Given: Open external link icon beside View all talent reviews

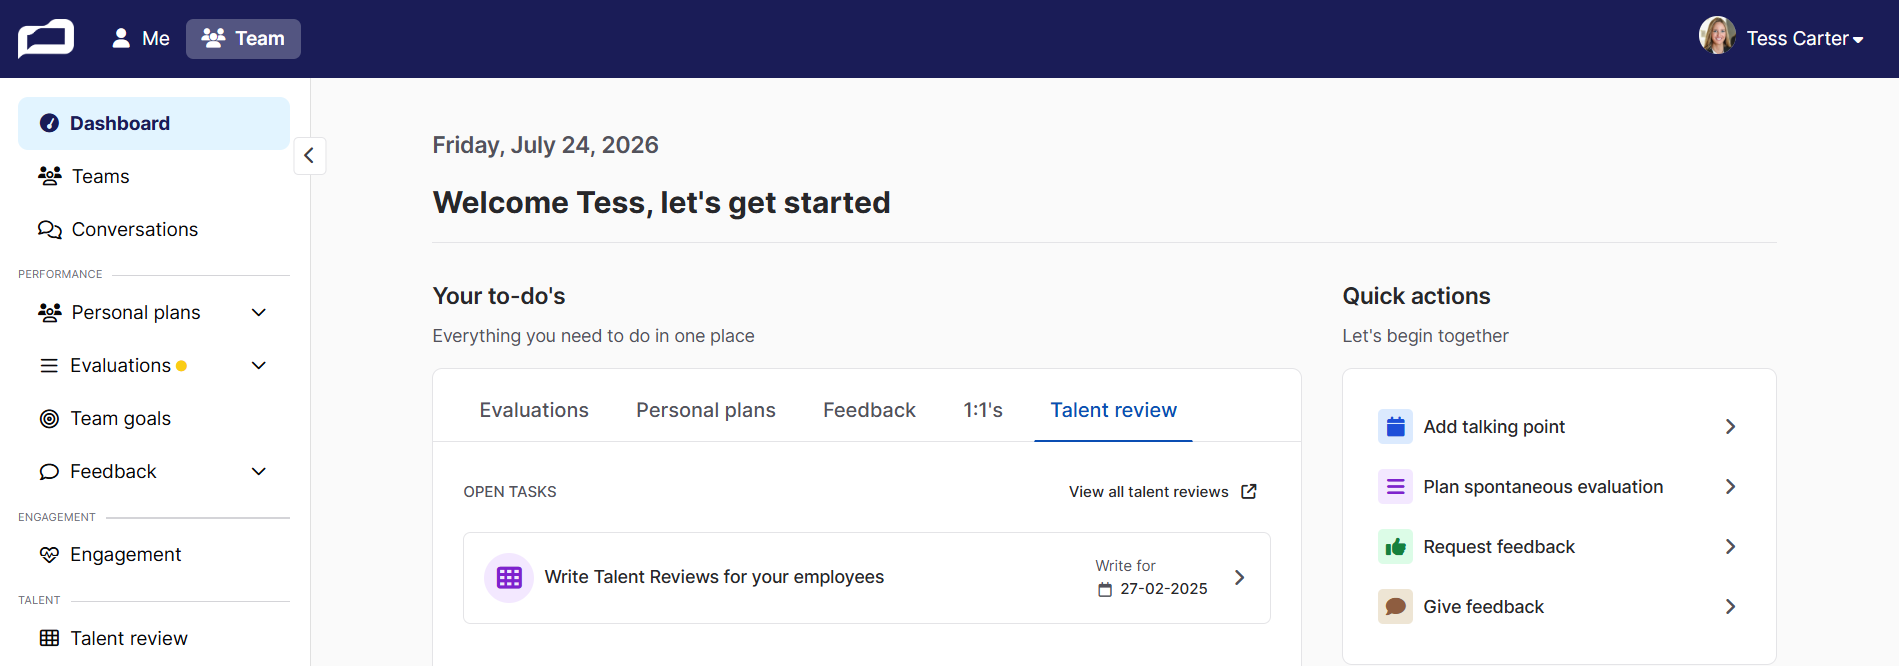Looking at the screenshot, I should (x=1249, y=492).
